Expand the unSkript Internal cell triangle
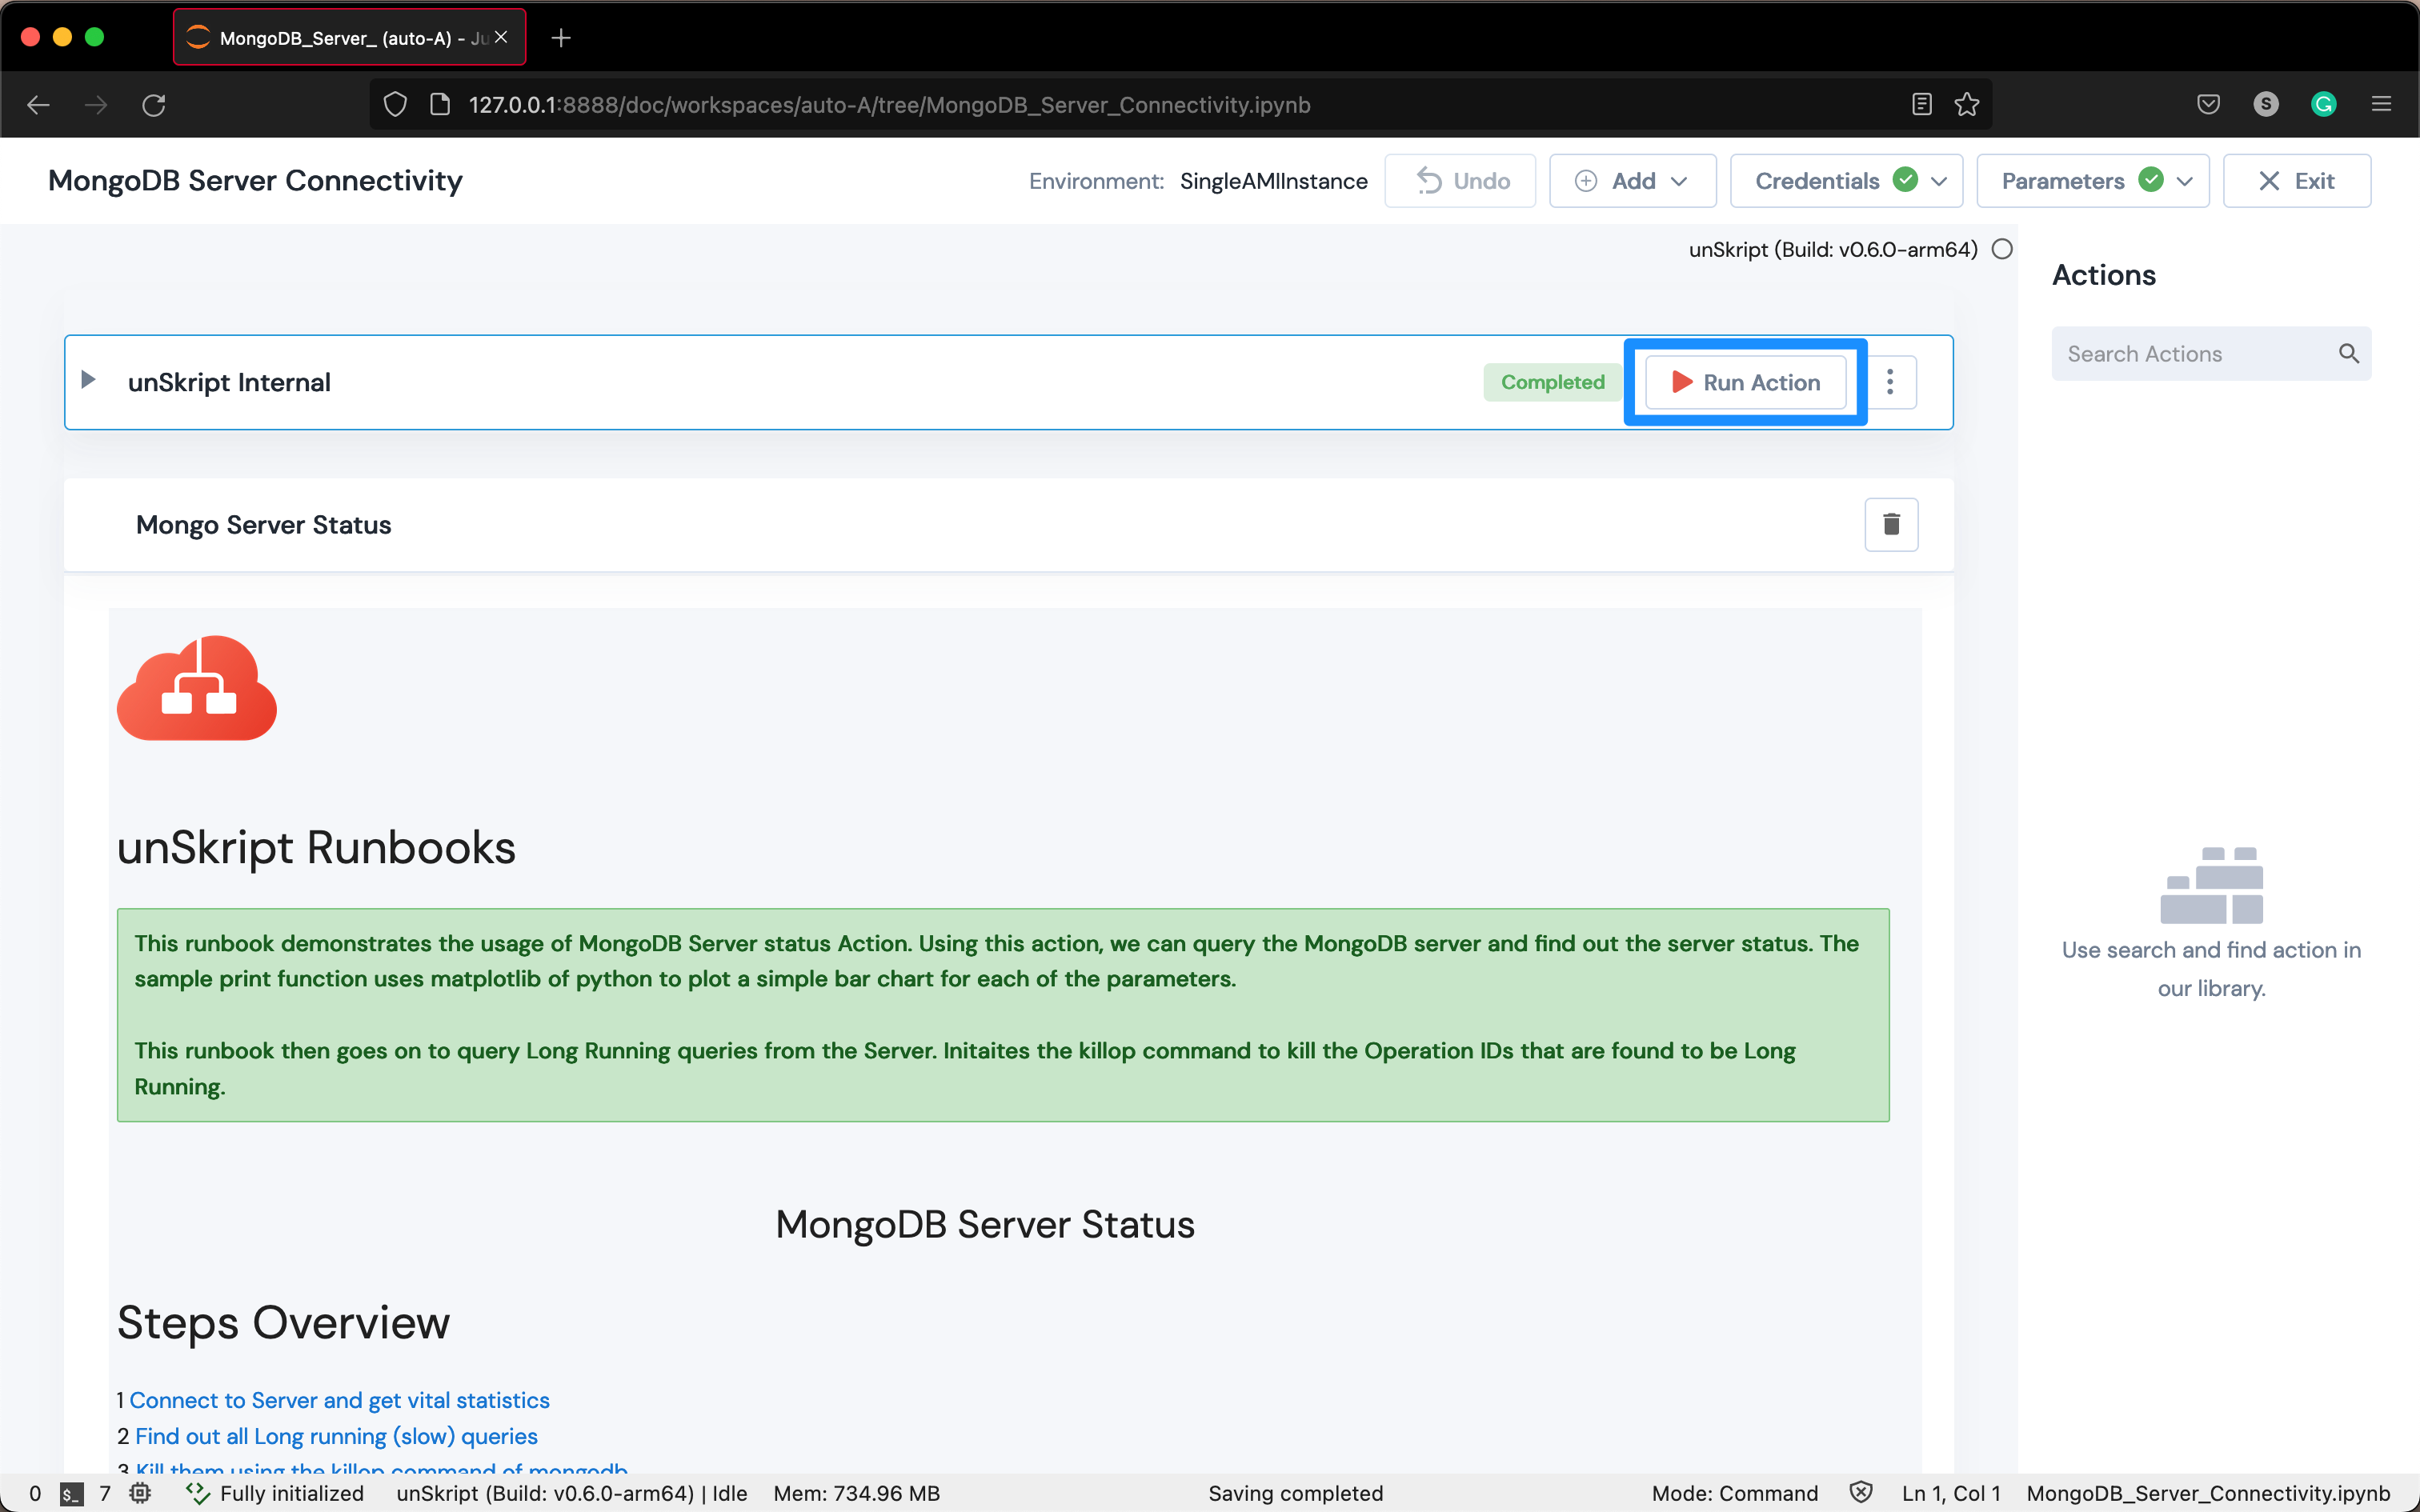The width and height of the screenshot is (2420, 1512). click(88, 380)
